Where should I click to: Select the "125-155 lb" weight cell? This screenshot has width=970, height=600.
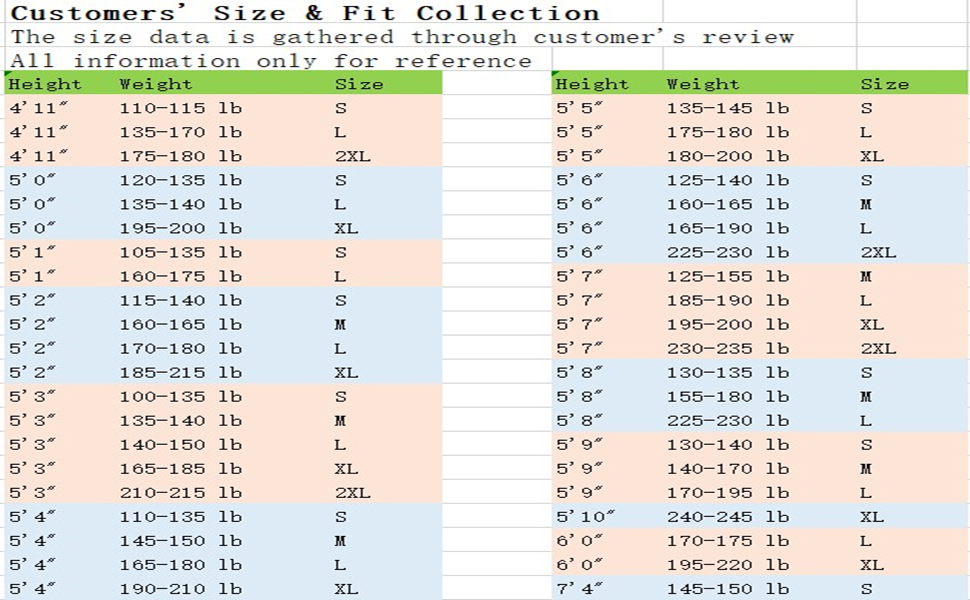[728, 276]
